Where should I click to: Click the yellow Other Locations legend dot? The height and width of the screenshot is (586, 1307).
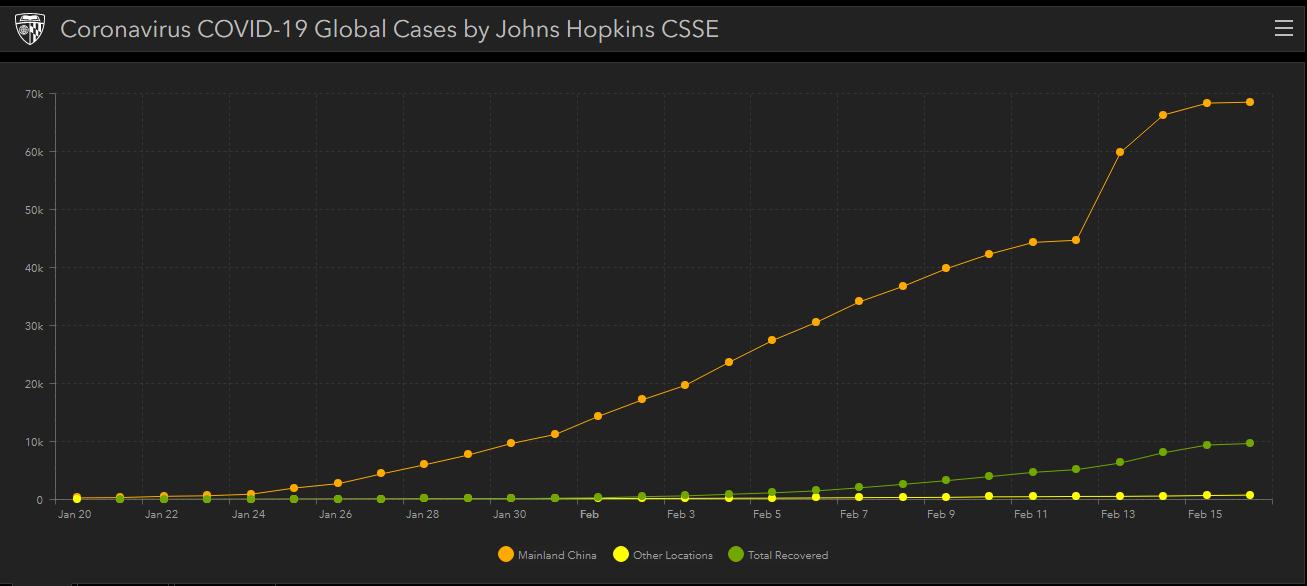(x=621, y=555)
